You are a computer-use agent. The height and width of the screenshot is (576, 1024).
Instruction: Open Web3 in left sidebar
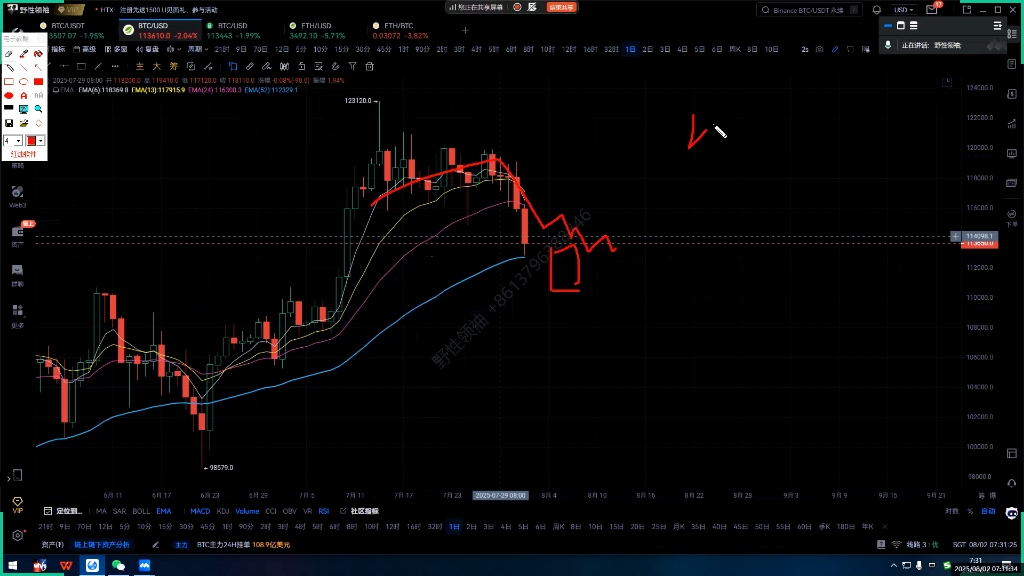(18, 196)
